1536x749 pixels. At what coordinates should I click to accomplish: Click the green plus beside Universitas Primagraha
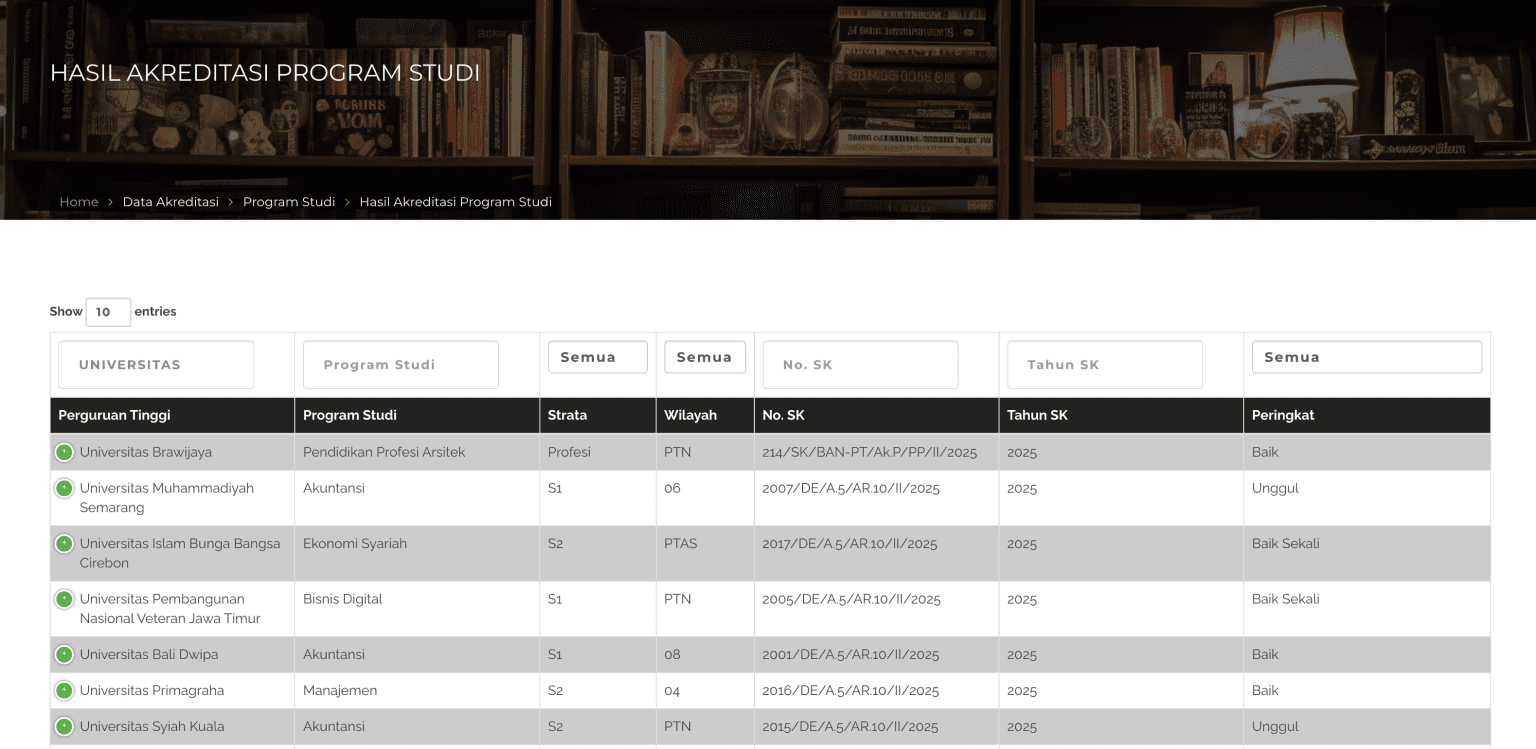[x=64, y=690]
